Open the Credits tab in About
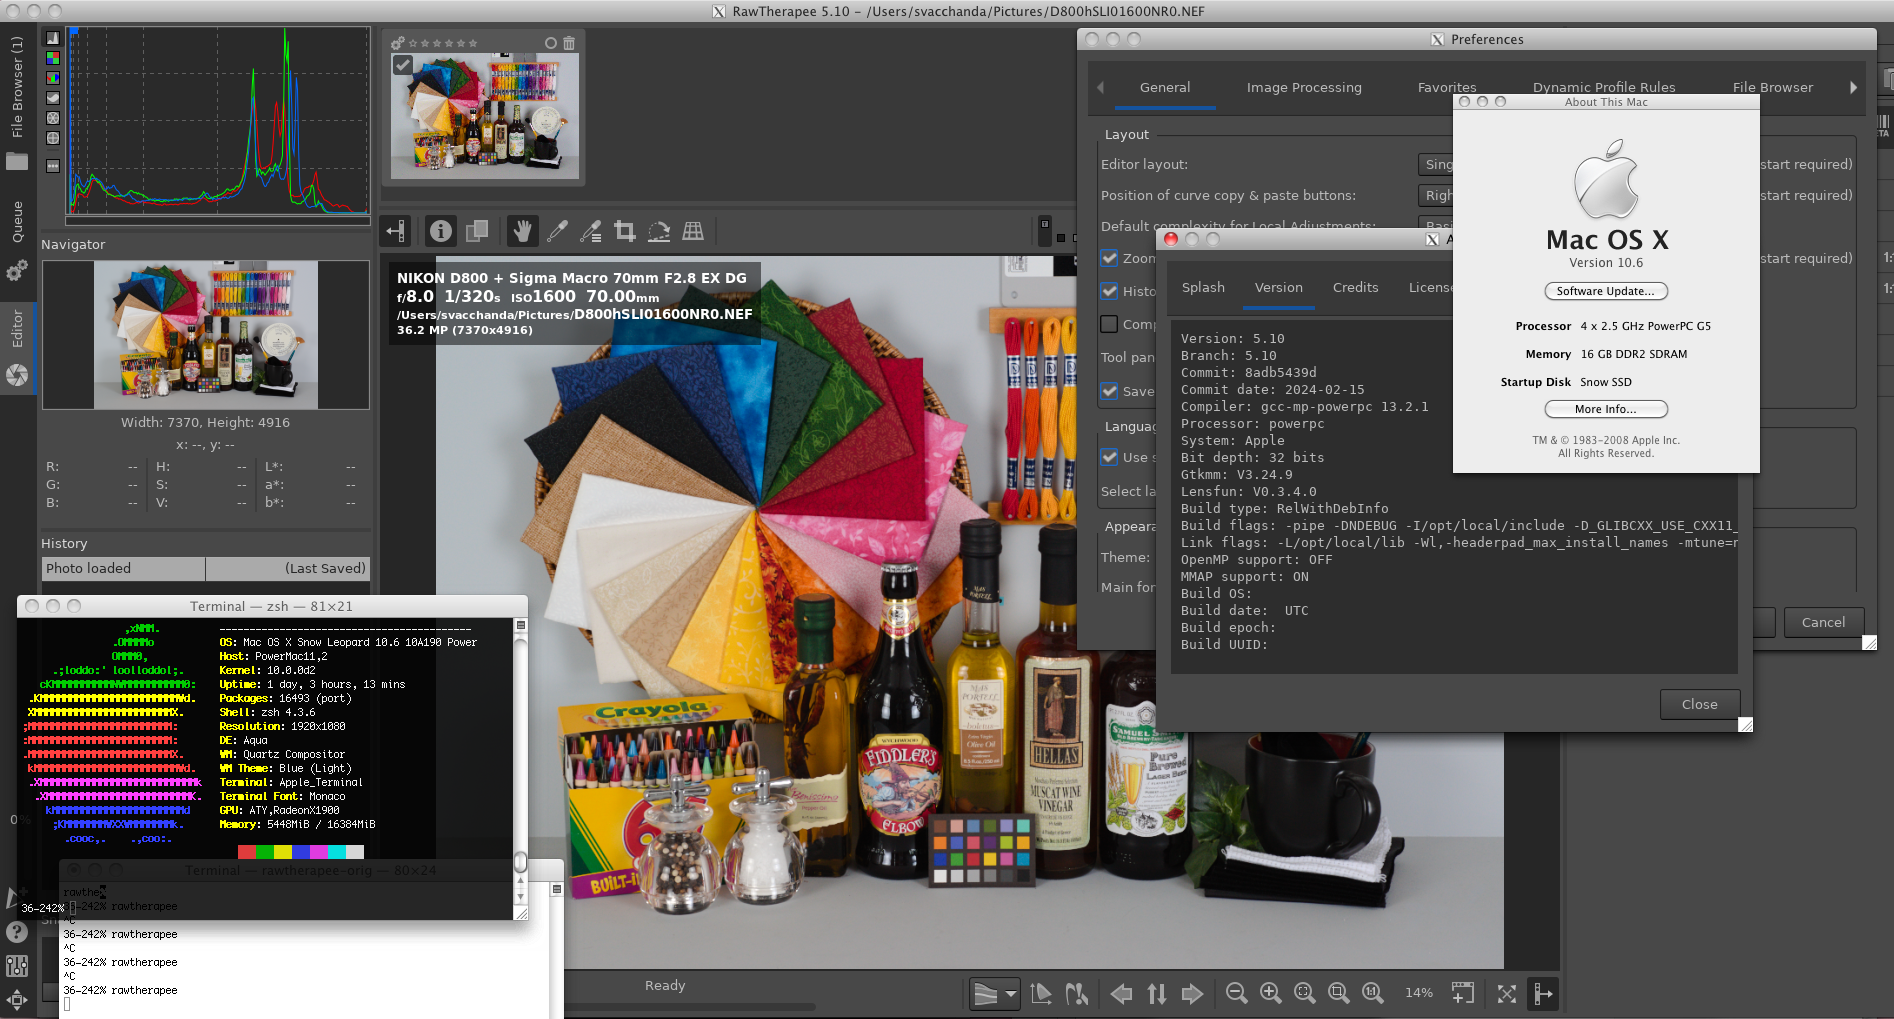Image resolution: width=1894 pixels, height=1019 pixels. pyautogui.click(x=1355, y=288)
